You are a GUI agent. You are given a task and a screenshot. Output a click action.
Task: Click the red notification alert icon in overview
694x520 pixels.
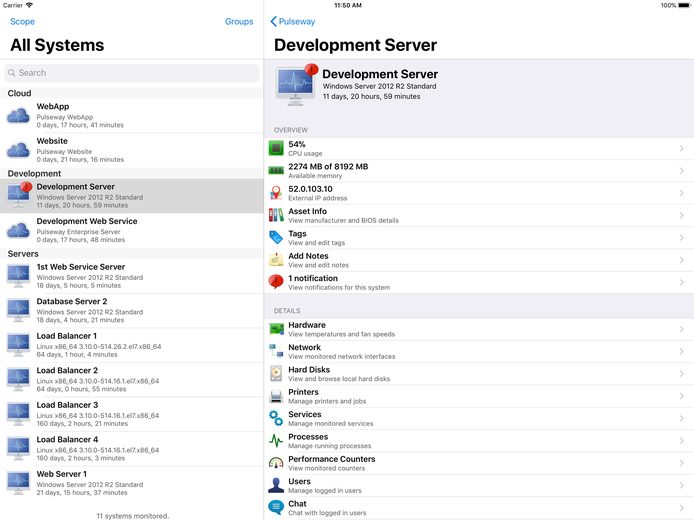(x=276, y=282)
